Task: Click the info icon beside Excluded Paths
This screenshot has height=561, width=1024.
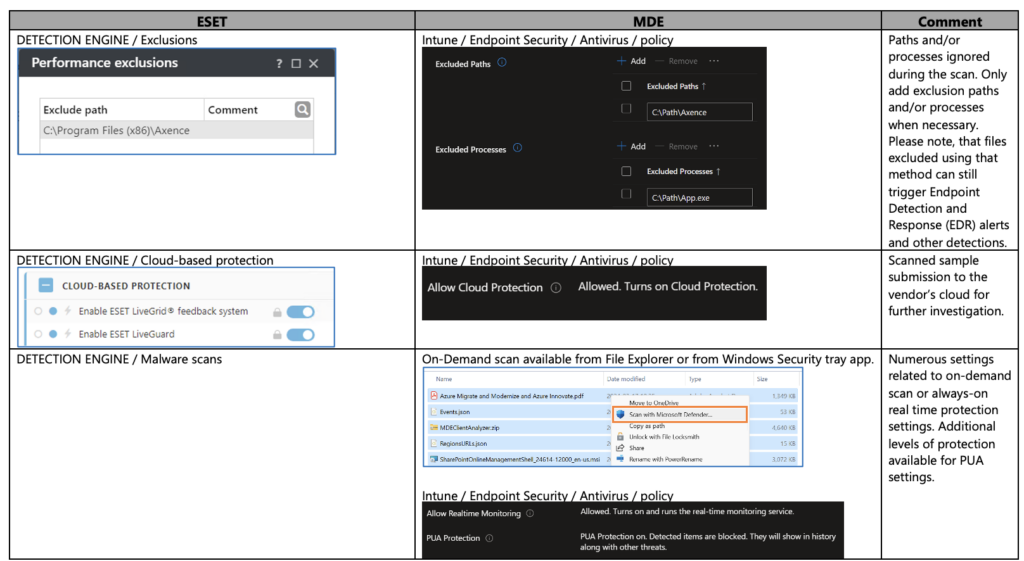Action: (x=502, y=62)
